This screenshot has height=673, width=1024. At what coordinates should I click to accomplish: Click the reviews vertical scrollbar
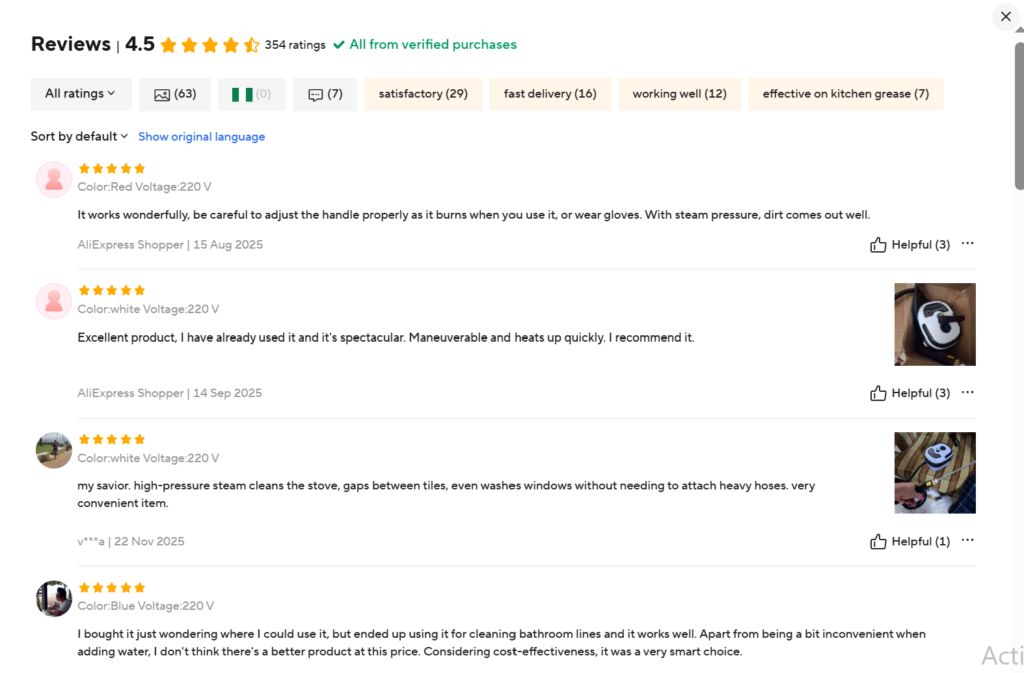click(1019, 116)
